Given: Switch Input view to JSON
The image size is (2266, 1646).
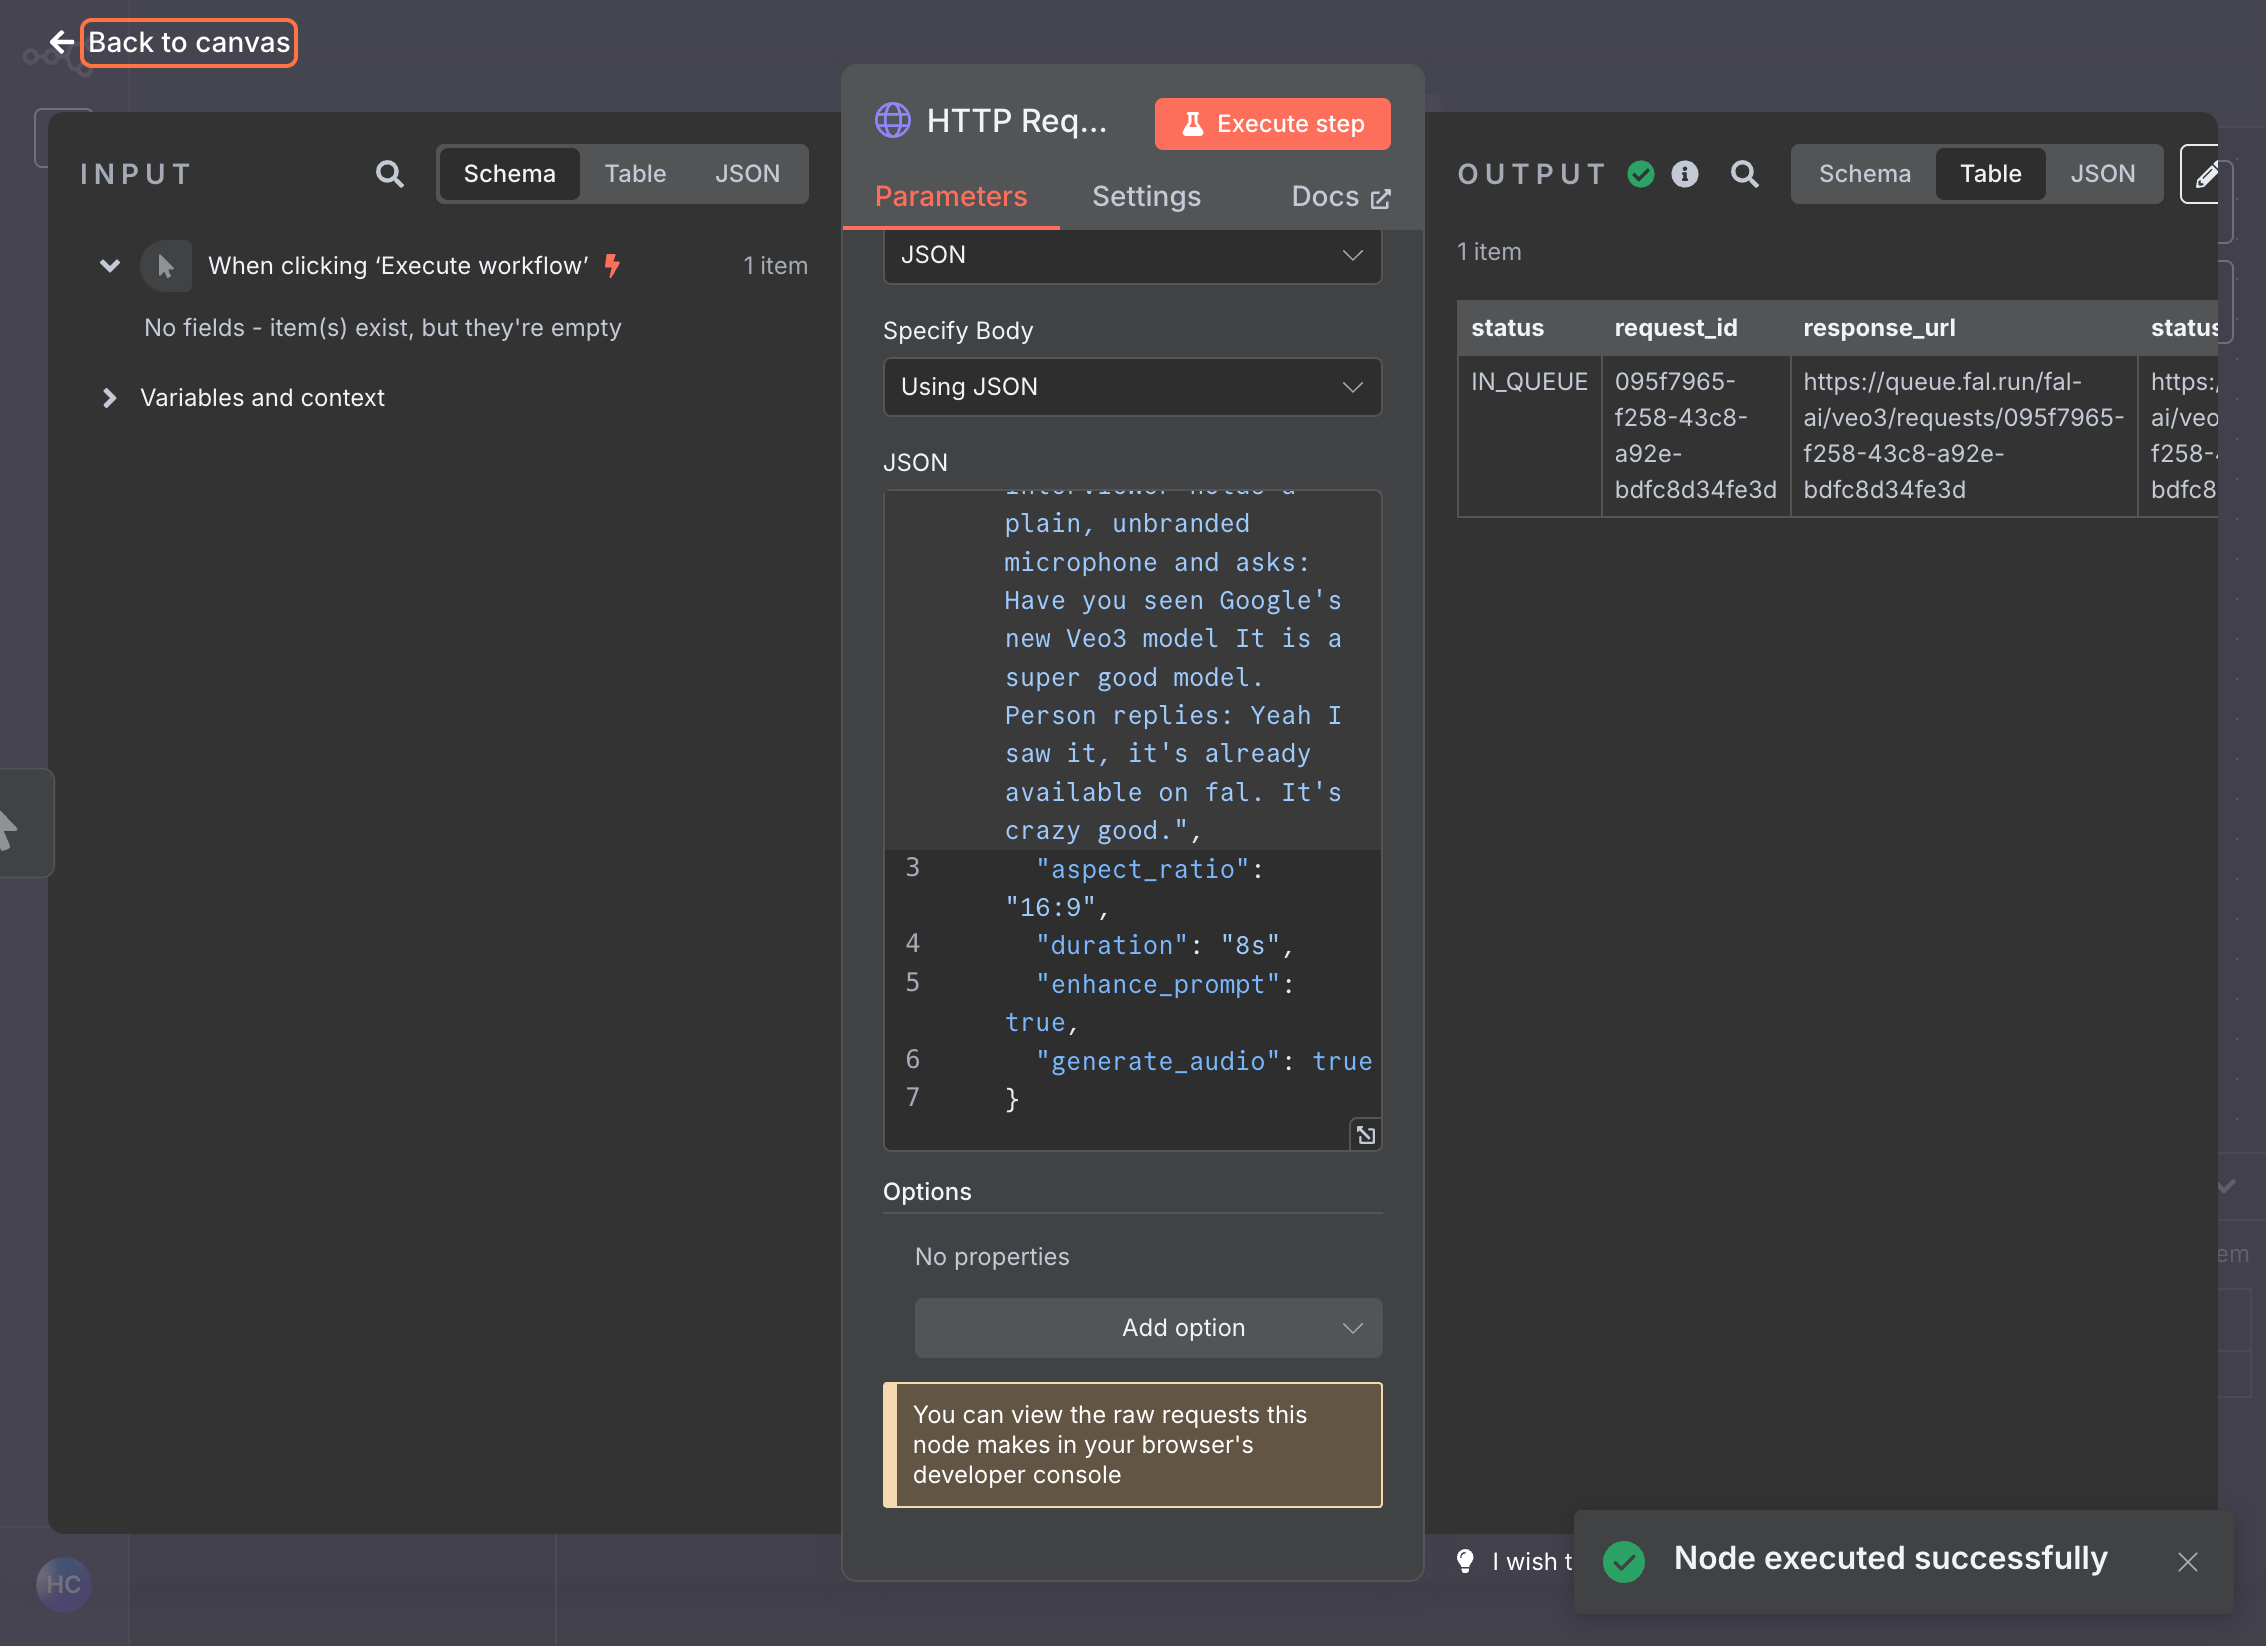Looking at the screenshot, I should 747,174.
